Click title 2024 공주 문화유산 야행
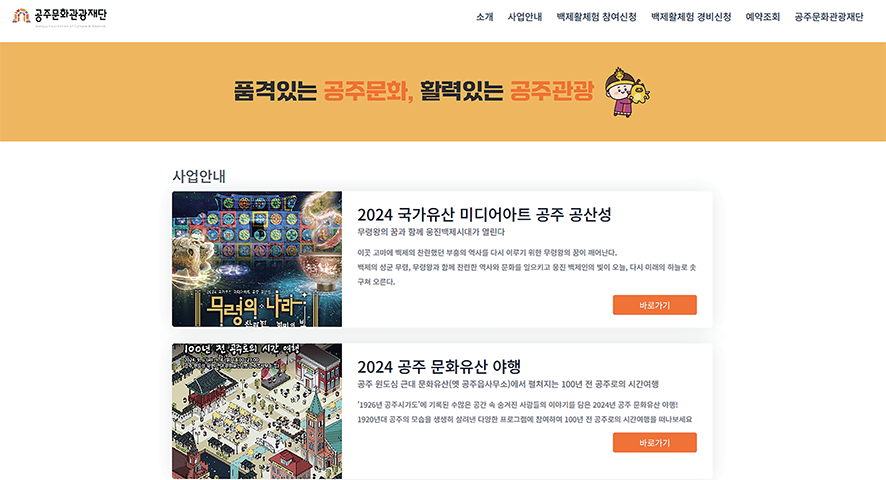The width and height of the screenshot is (886, 480). click(x=439, y=366)
